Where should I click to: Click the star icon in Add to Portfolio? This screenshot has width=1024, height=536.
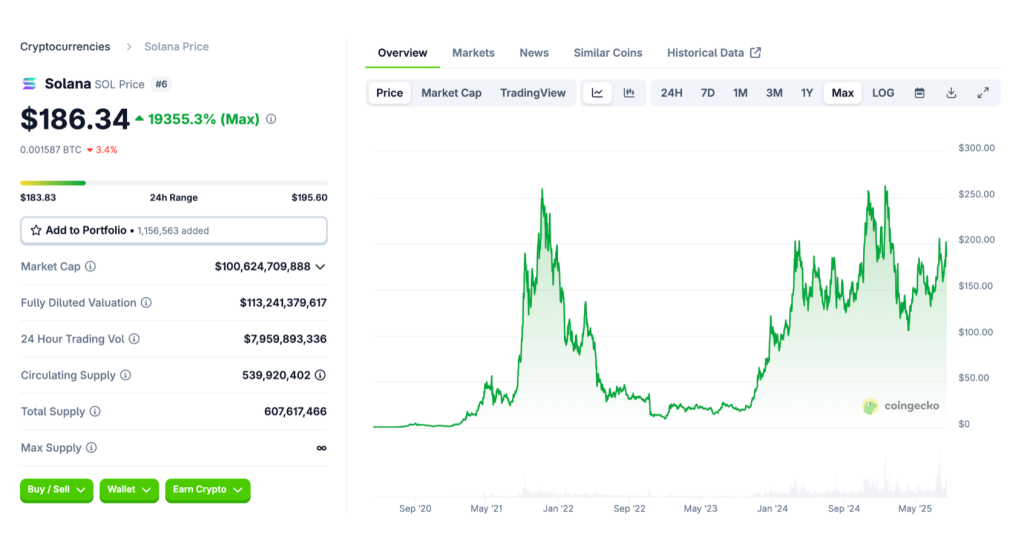point(36,230)
